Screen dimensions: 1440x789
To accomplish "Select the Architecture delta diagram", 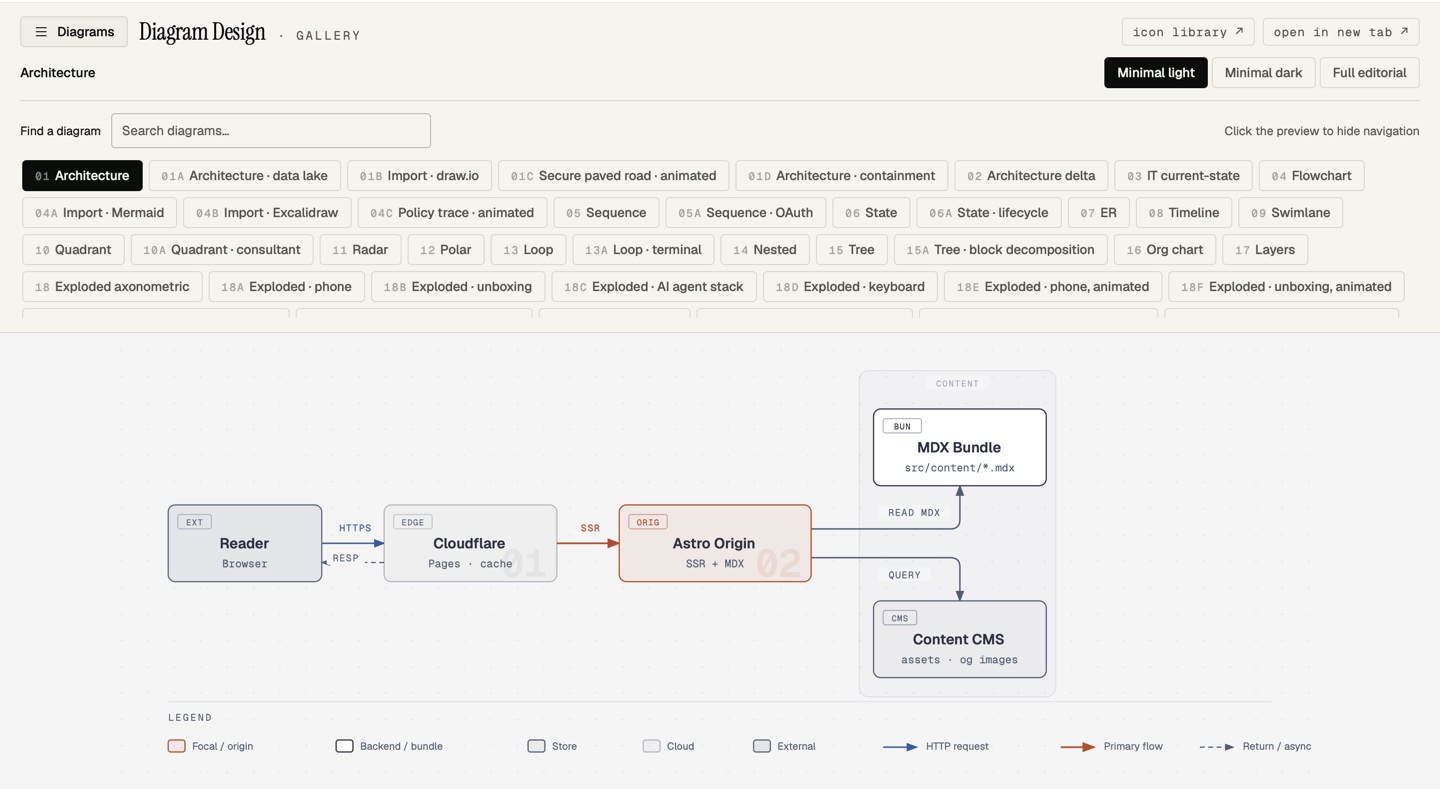I will pyautogui.click(x=1031, y=176).
